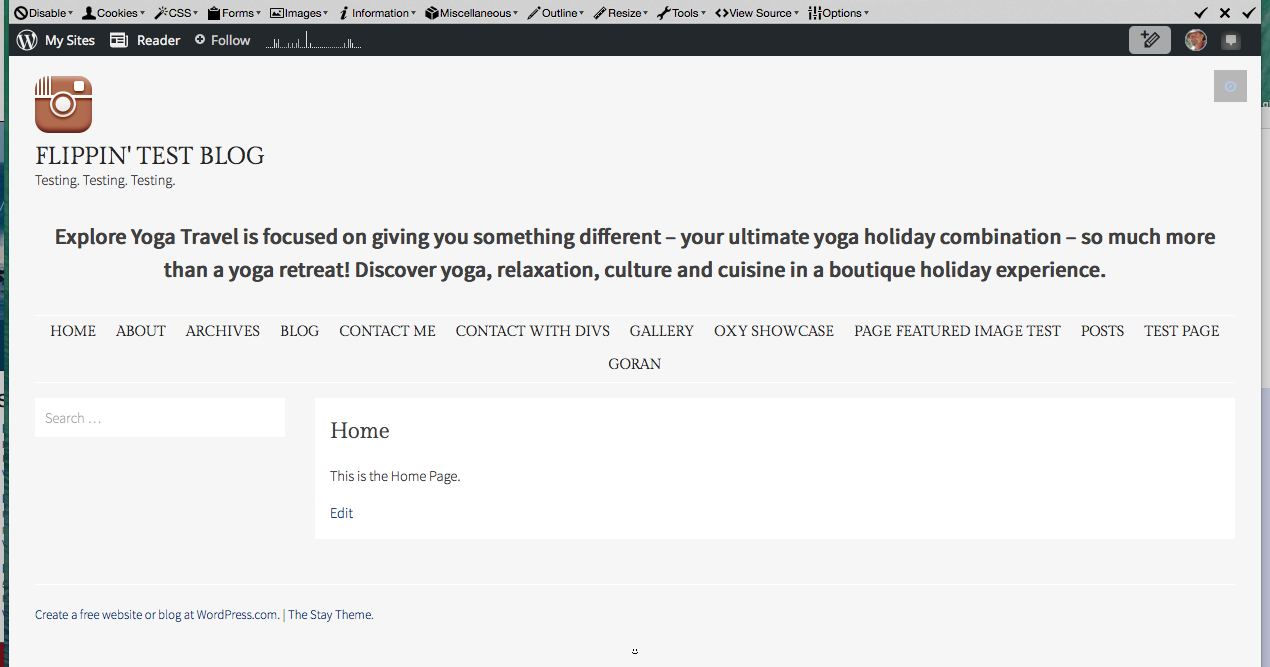Image resolution: width=1270 pixels, height=667 pixels.
Task: Open the Contact Me menu item
Action: click(387, 331)
